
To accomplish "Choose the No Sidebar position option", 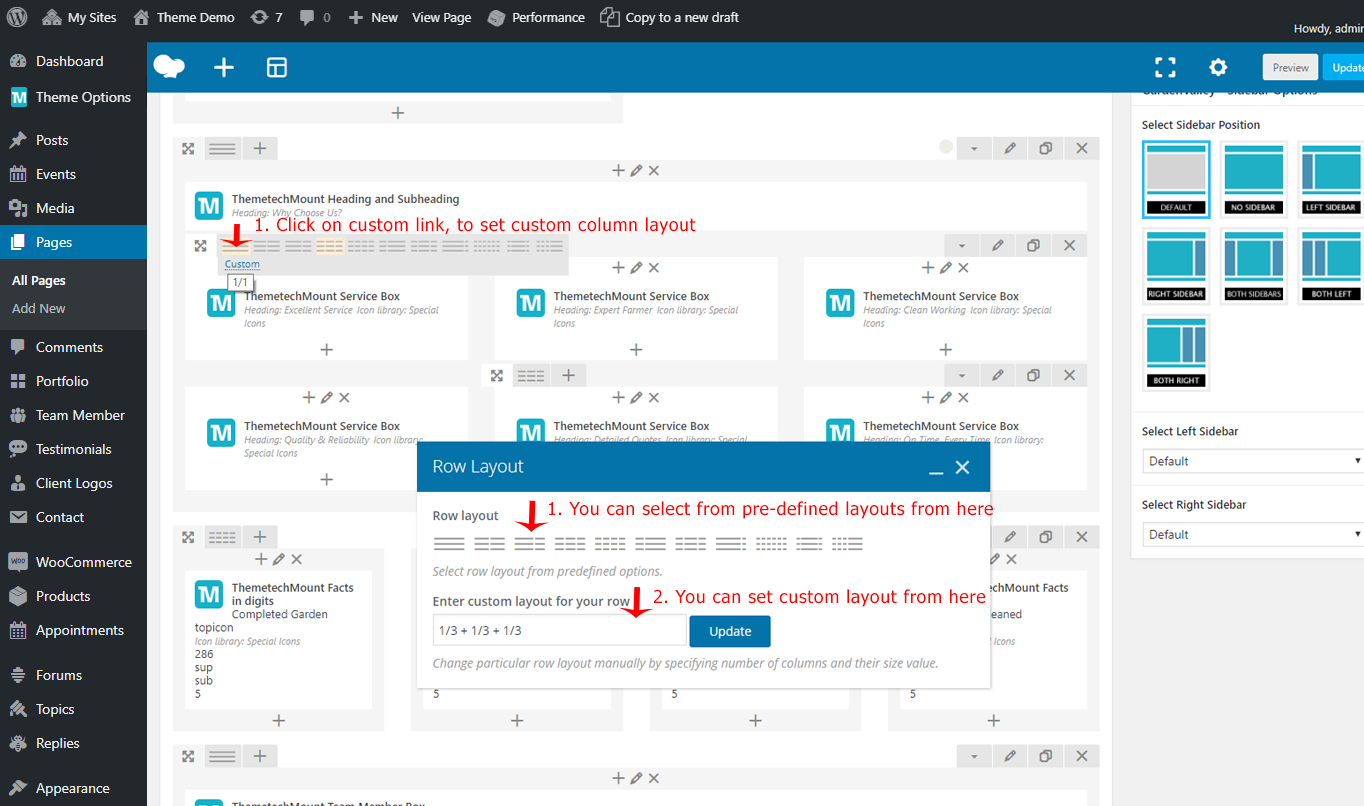I will point(1253,178).
